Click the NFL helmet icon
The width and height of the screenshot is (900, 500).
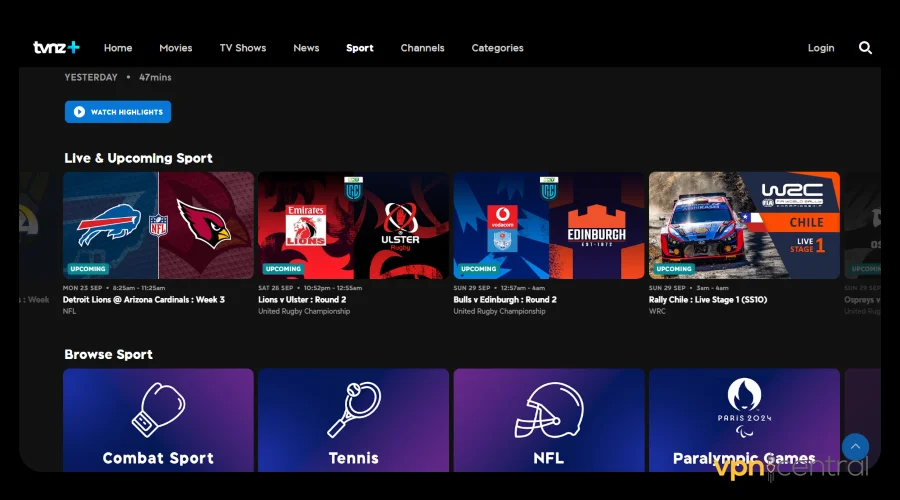coord(549,410)
